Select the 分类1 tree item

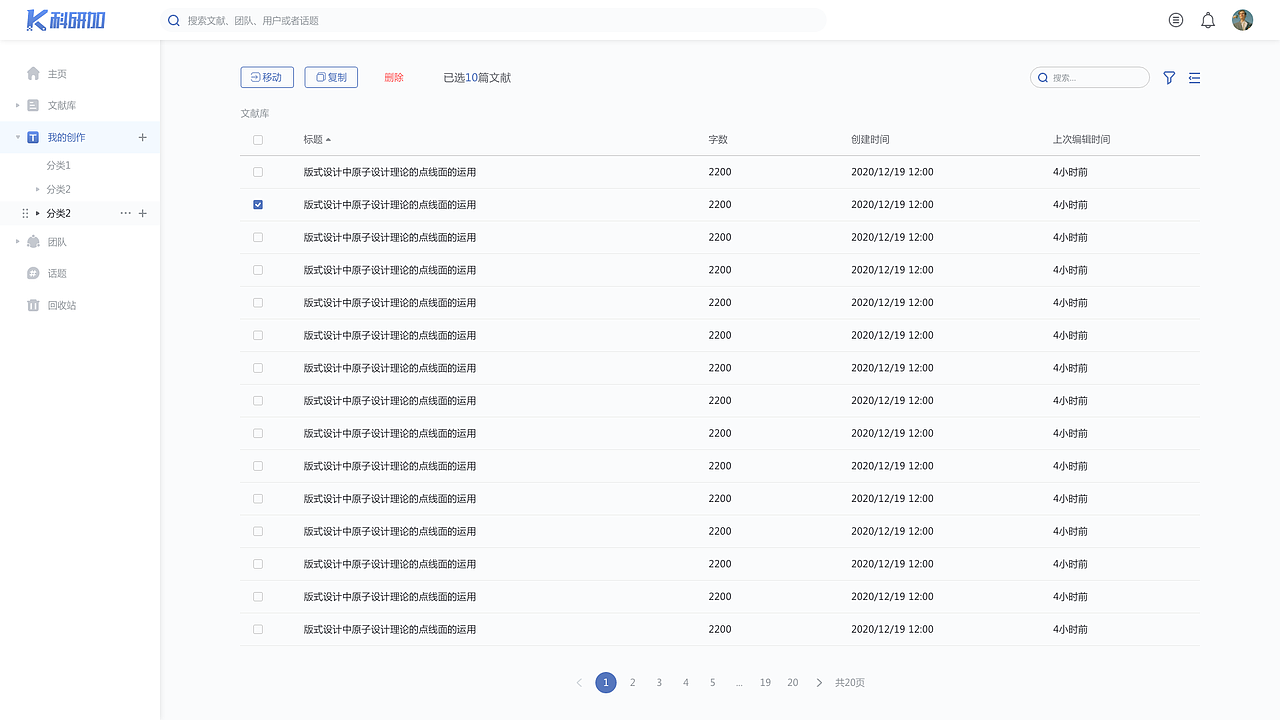coord(59,165)
